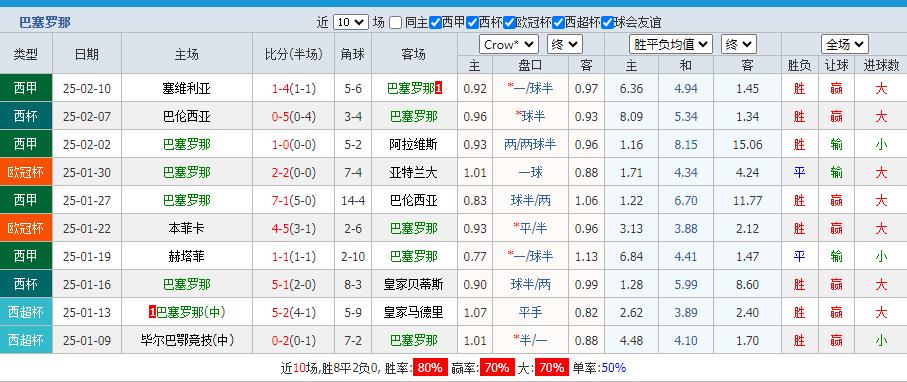Open the 1-4(1-1) score on 25-02-10

[294, 89]
